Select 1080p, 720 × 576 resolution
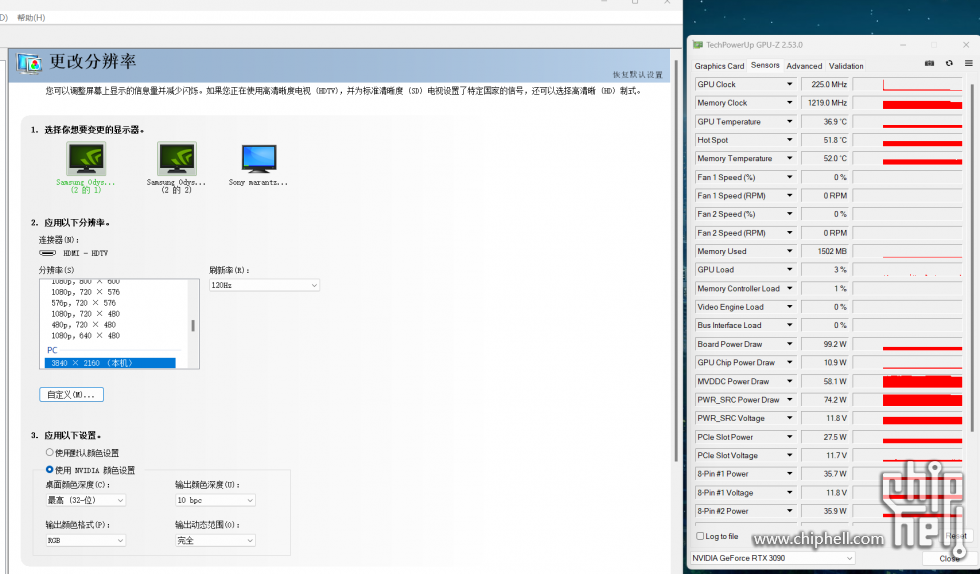The height and width of the screenshot is (574, 980). click(x=86, y=292)
